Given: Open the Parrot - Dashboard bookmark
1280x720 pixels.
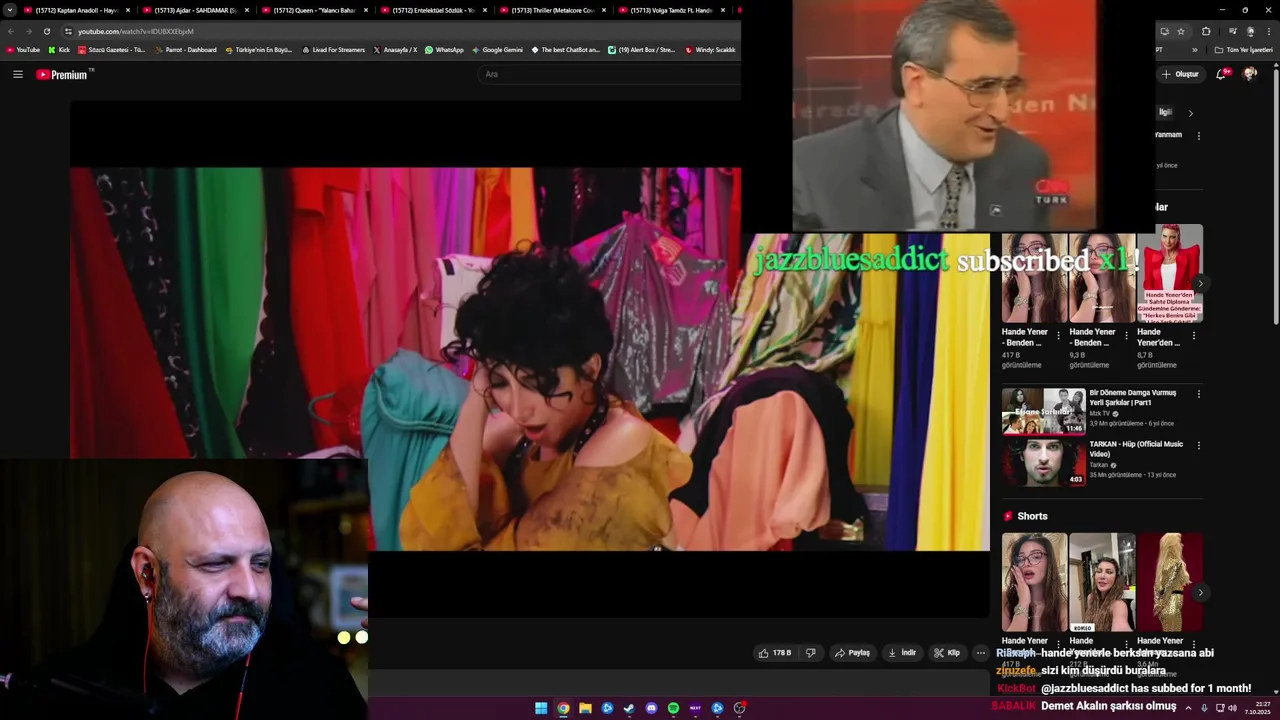Looking at the screenshot, I should click(x=185, y=49).
